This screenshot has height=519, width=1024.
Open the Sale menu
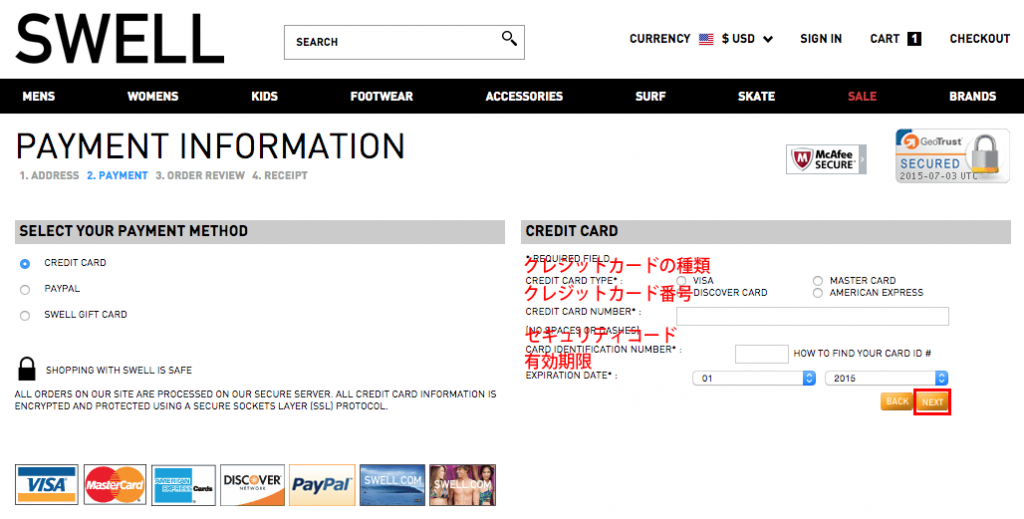[862, 96]
